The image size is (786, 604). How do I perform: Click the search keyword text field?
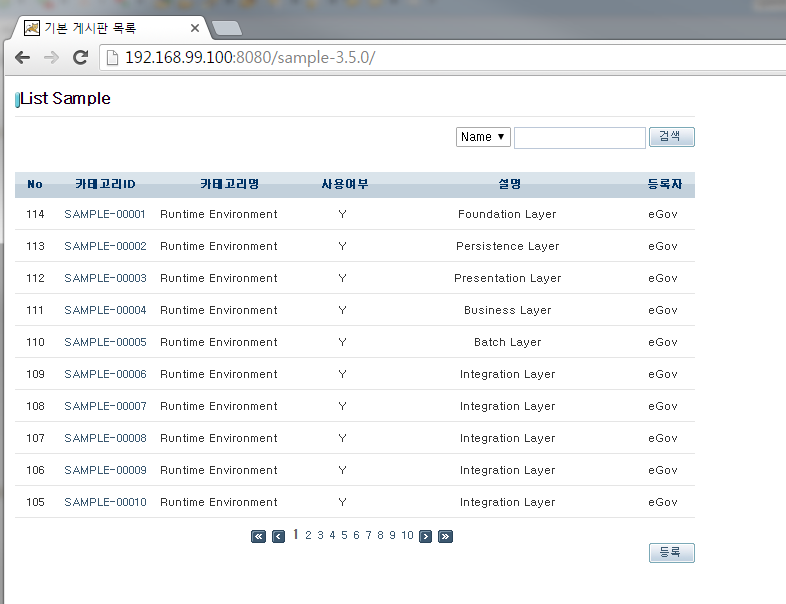[x=579, y=137]
